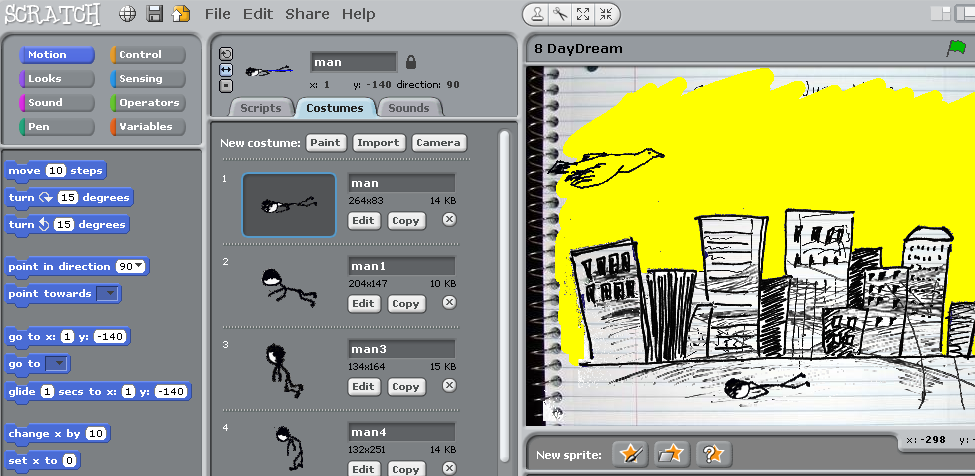Delete the man3 costume with X

449,385
